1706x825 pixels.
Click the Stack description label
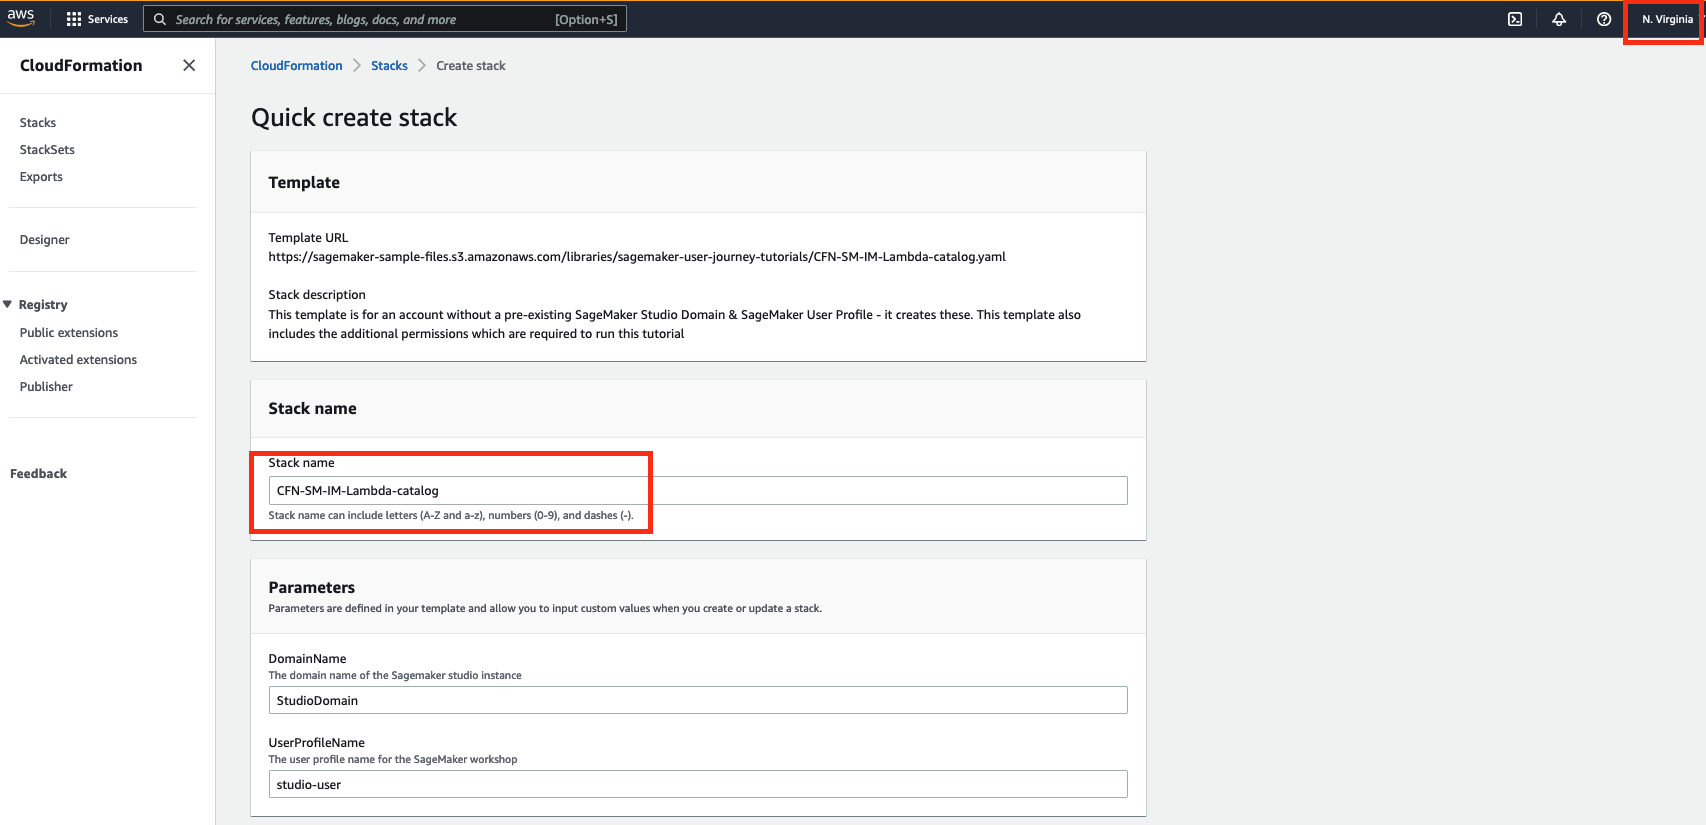(x=317, y=295)
